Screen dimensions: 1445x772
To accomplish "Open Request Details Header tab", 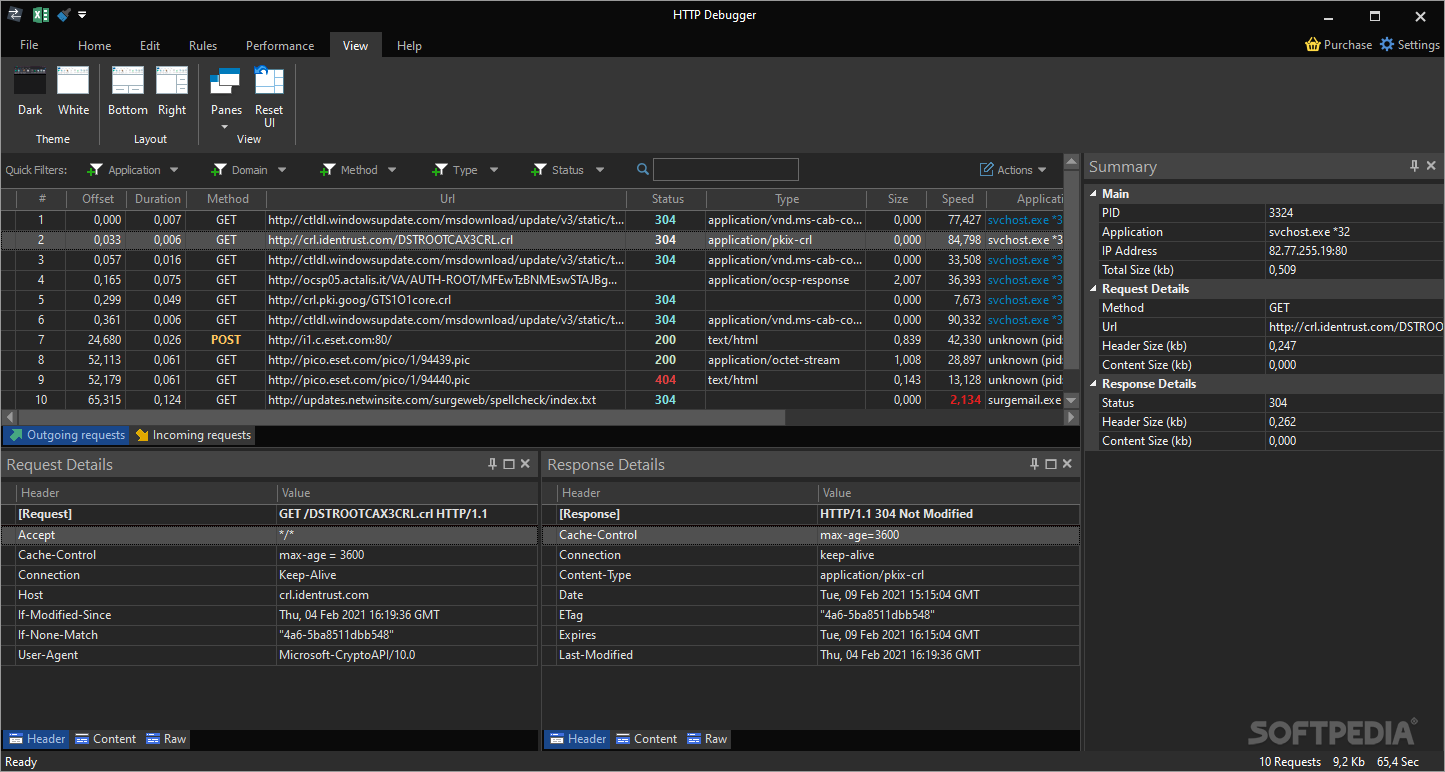I will [36, 739].
